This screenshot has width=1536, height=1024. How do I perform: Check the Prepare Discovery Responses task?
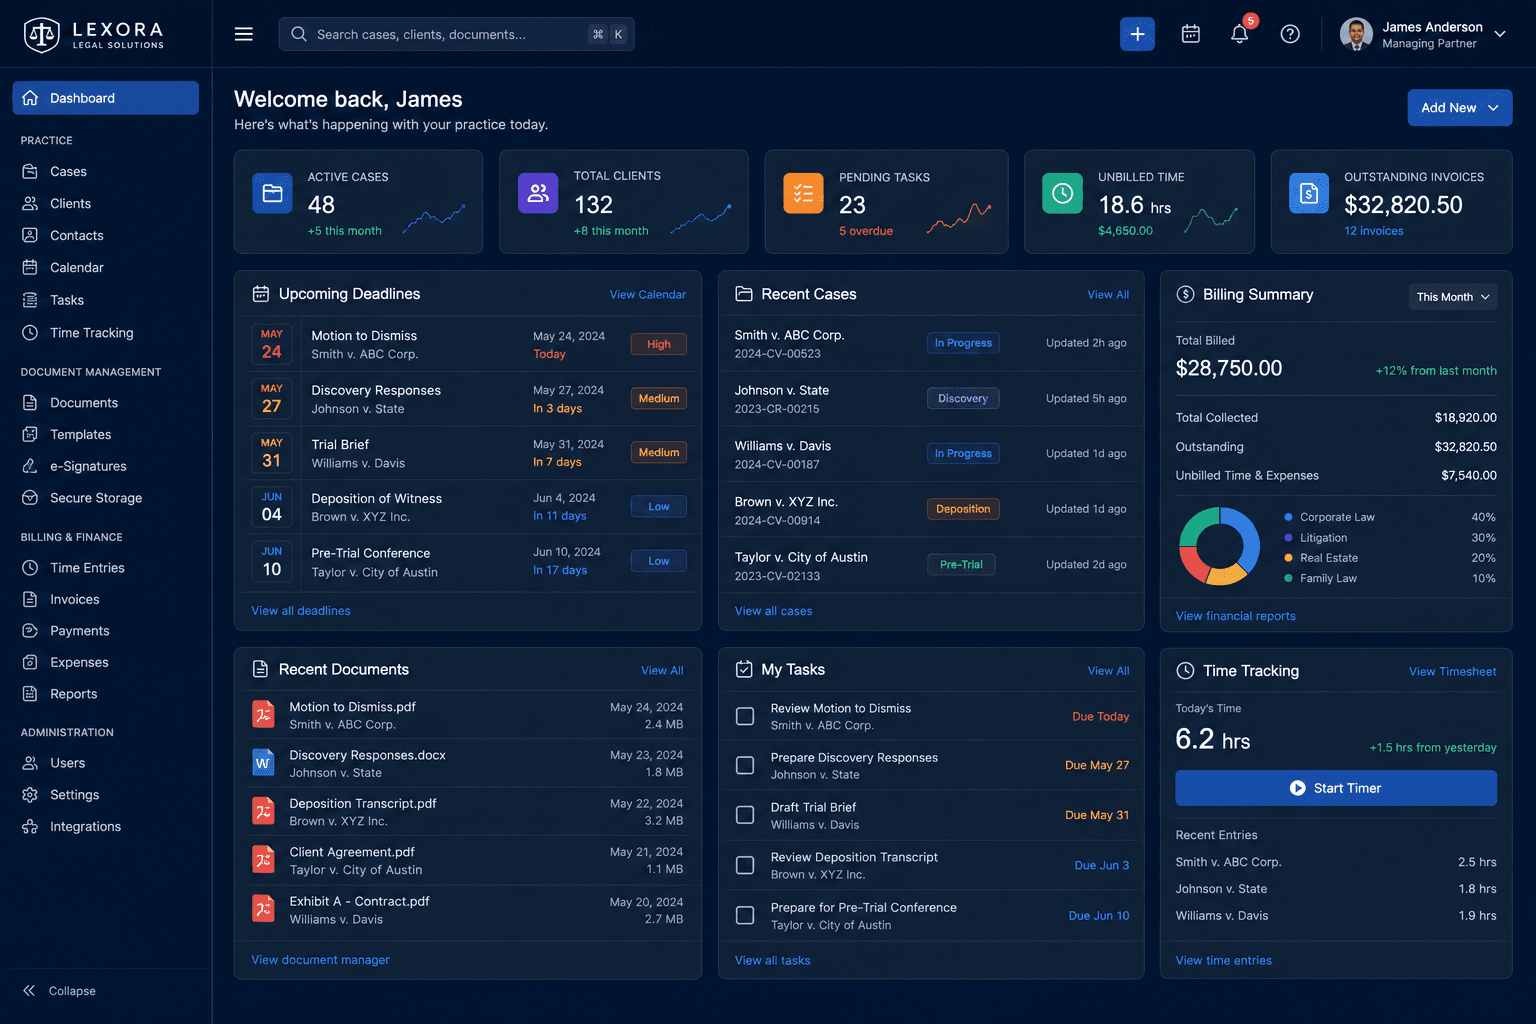pyautogui.click(x=745, y=765)
